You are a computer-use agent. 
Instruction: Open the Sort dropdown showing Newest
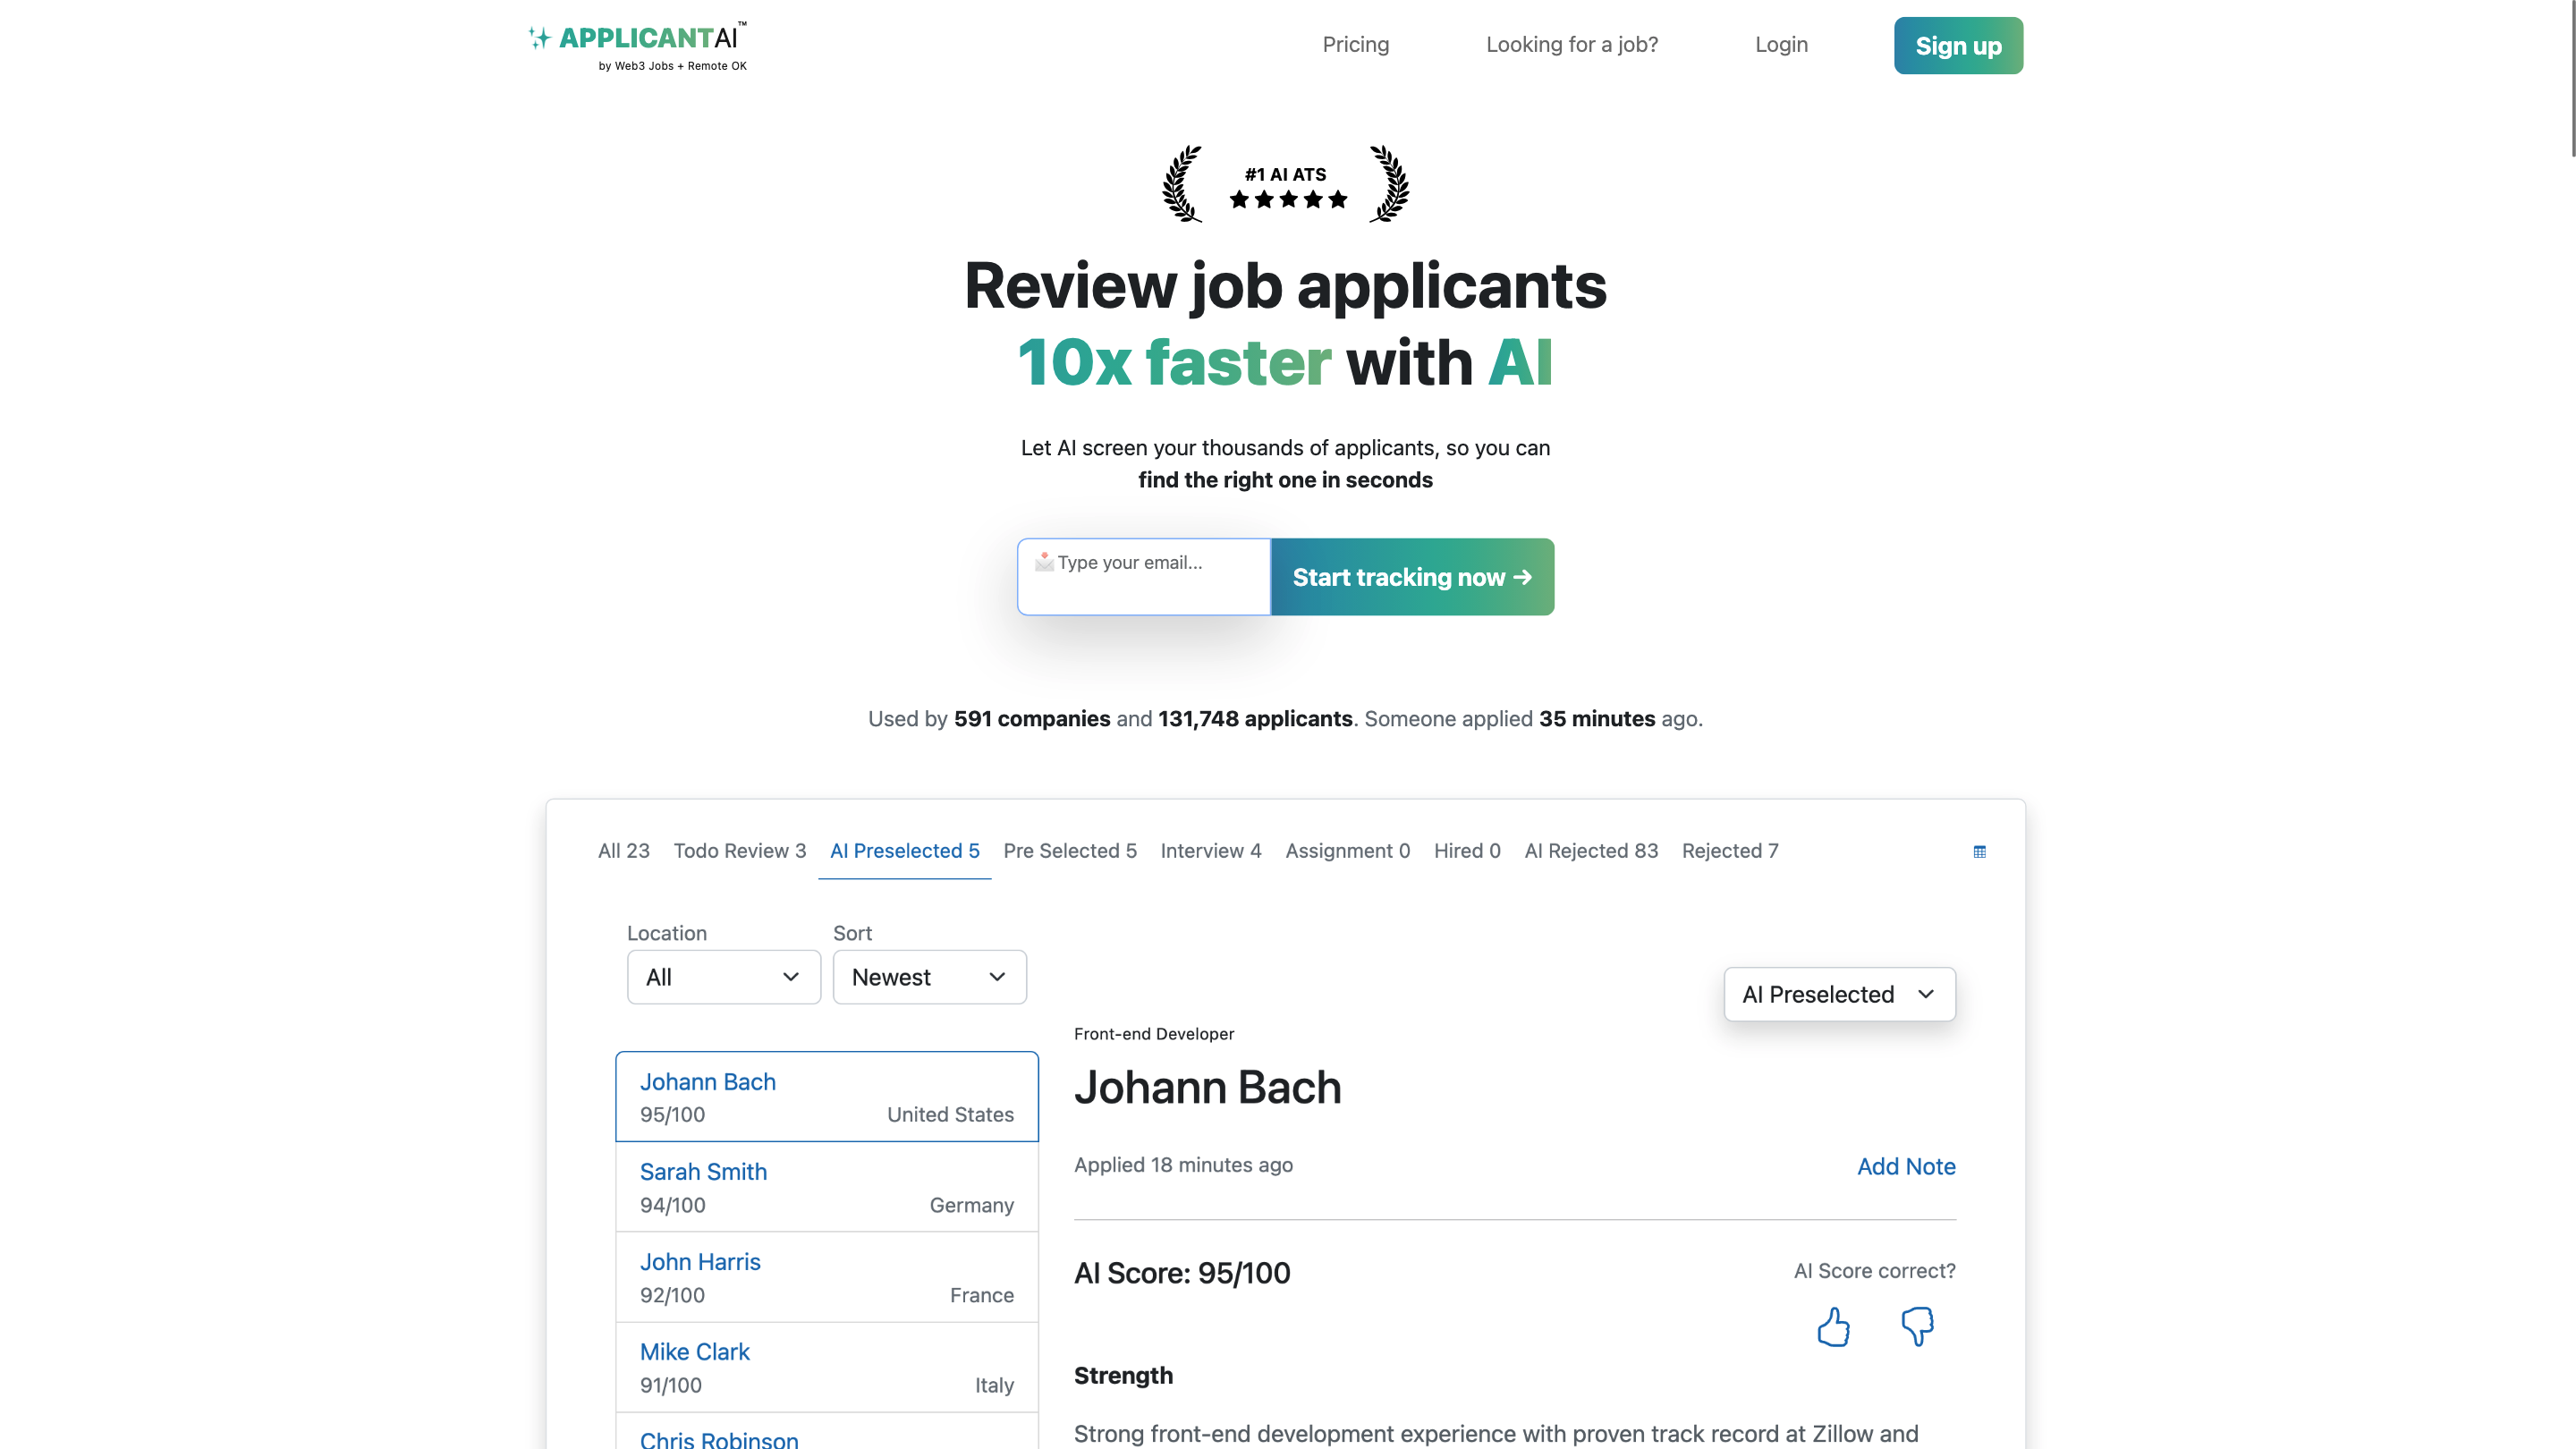point(928,977)
